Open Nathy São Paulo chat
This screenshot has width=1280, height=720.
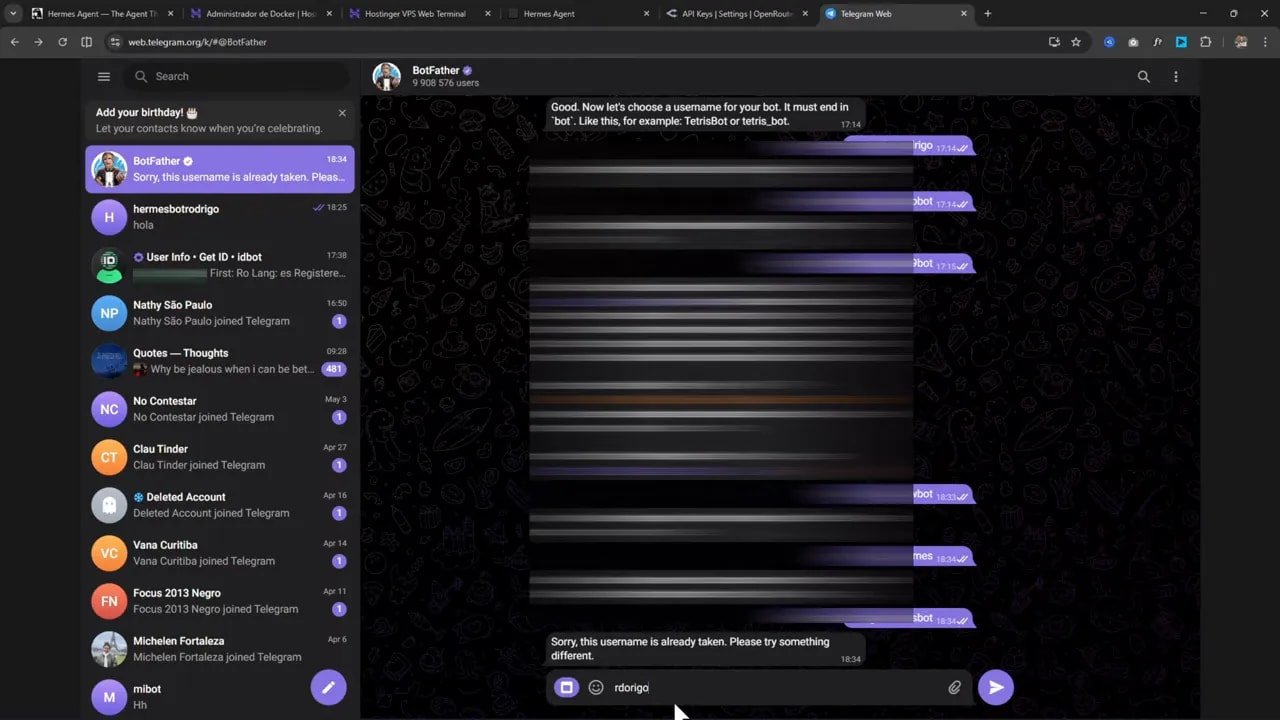coord(220,313)
